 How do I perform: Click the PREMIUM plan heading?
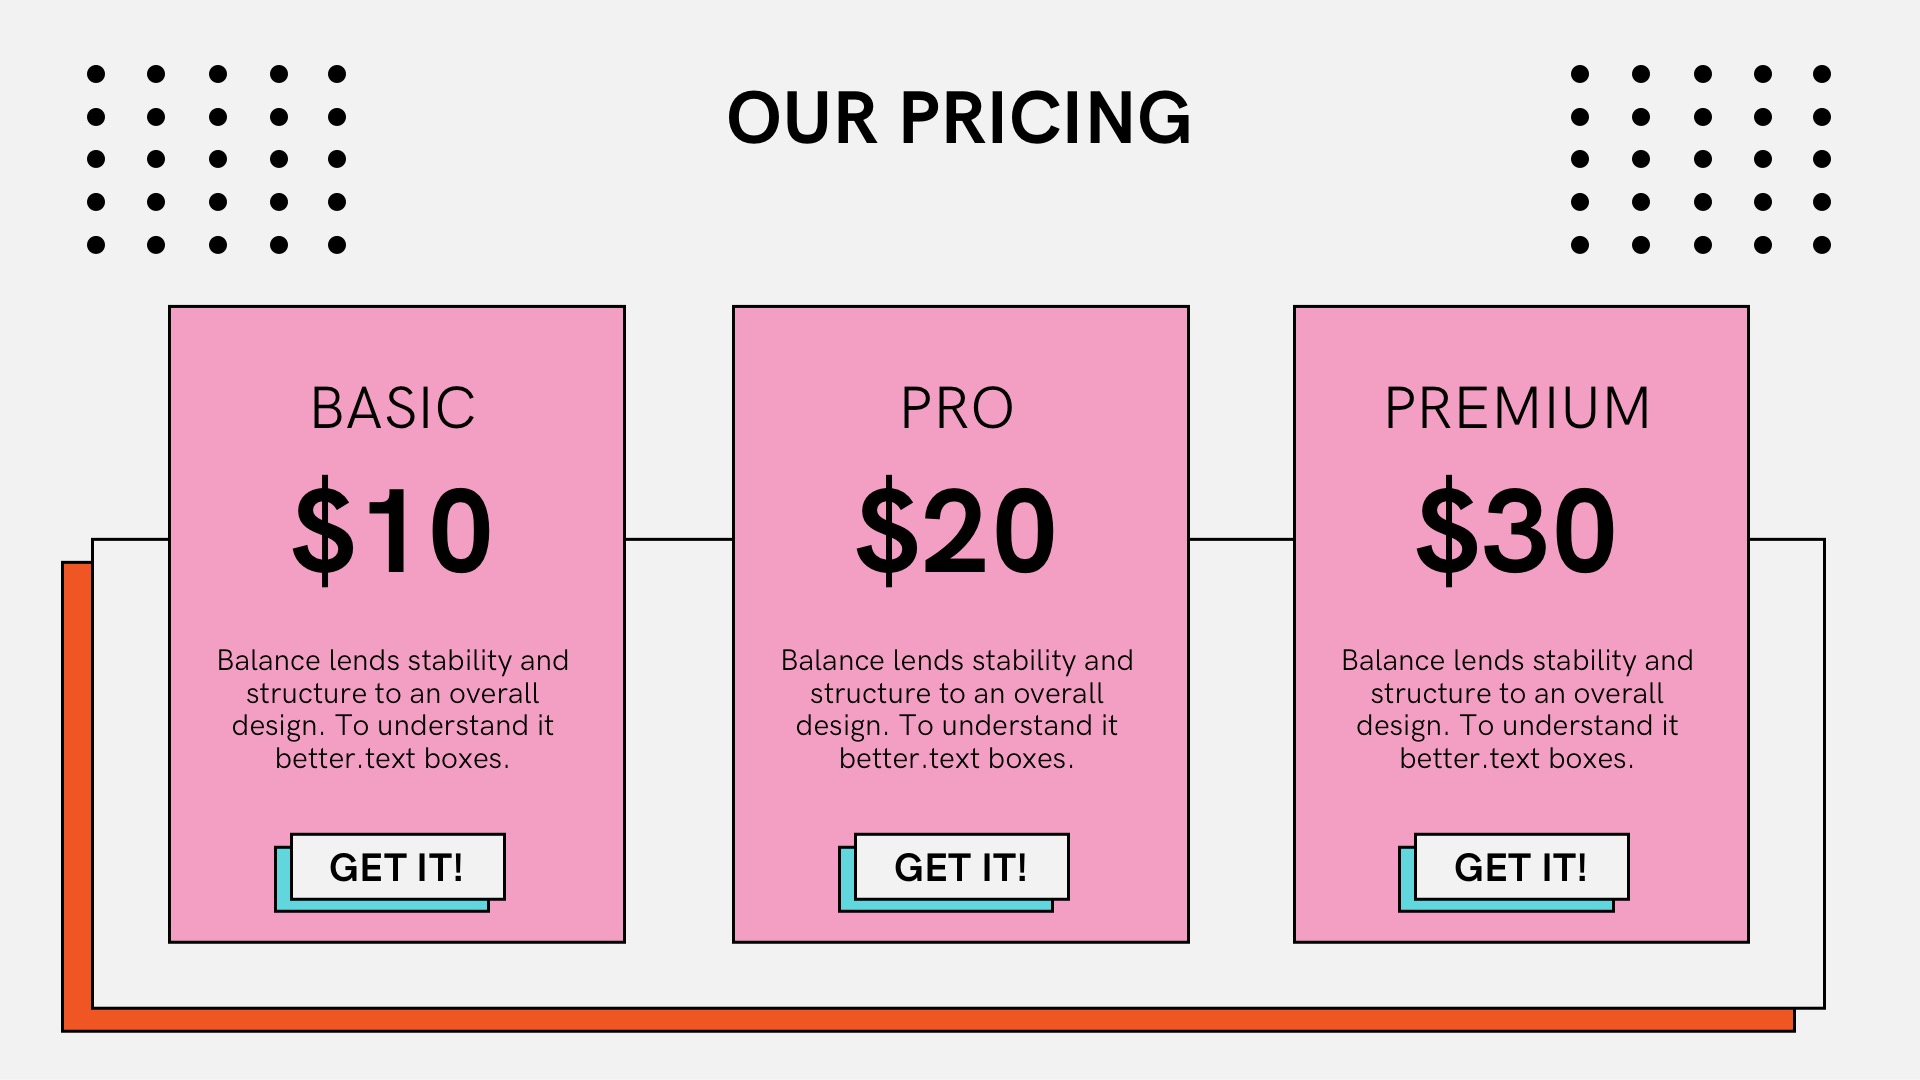coord(1517,408)
